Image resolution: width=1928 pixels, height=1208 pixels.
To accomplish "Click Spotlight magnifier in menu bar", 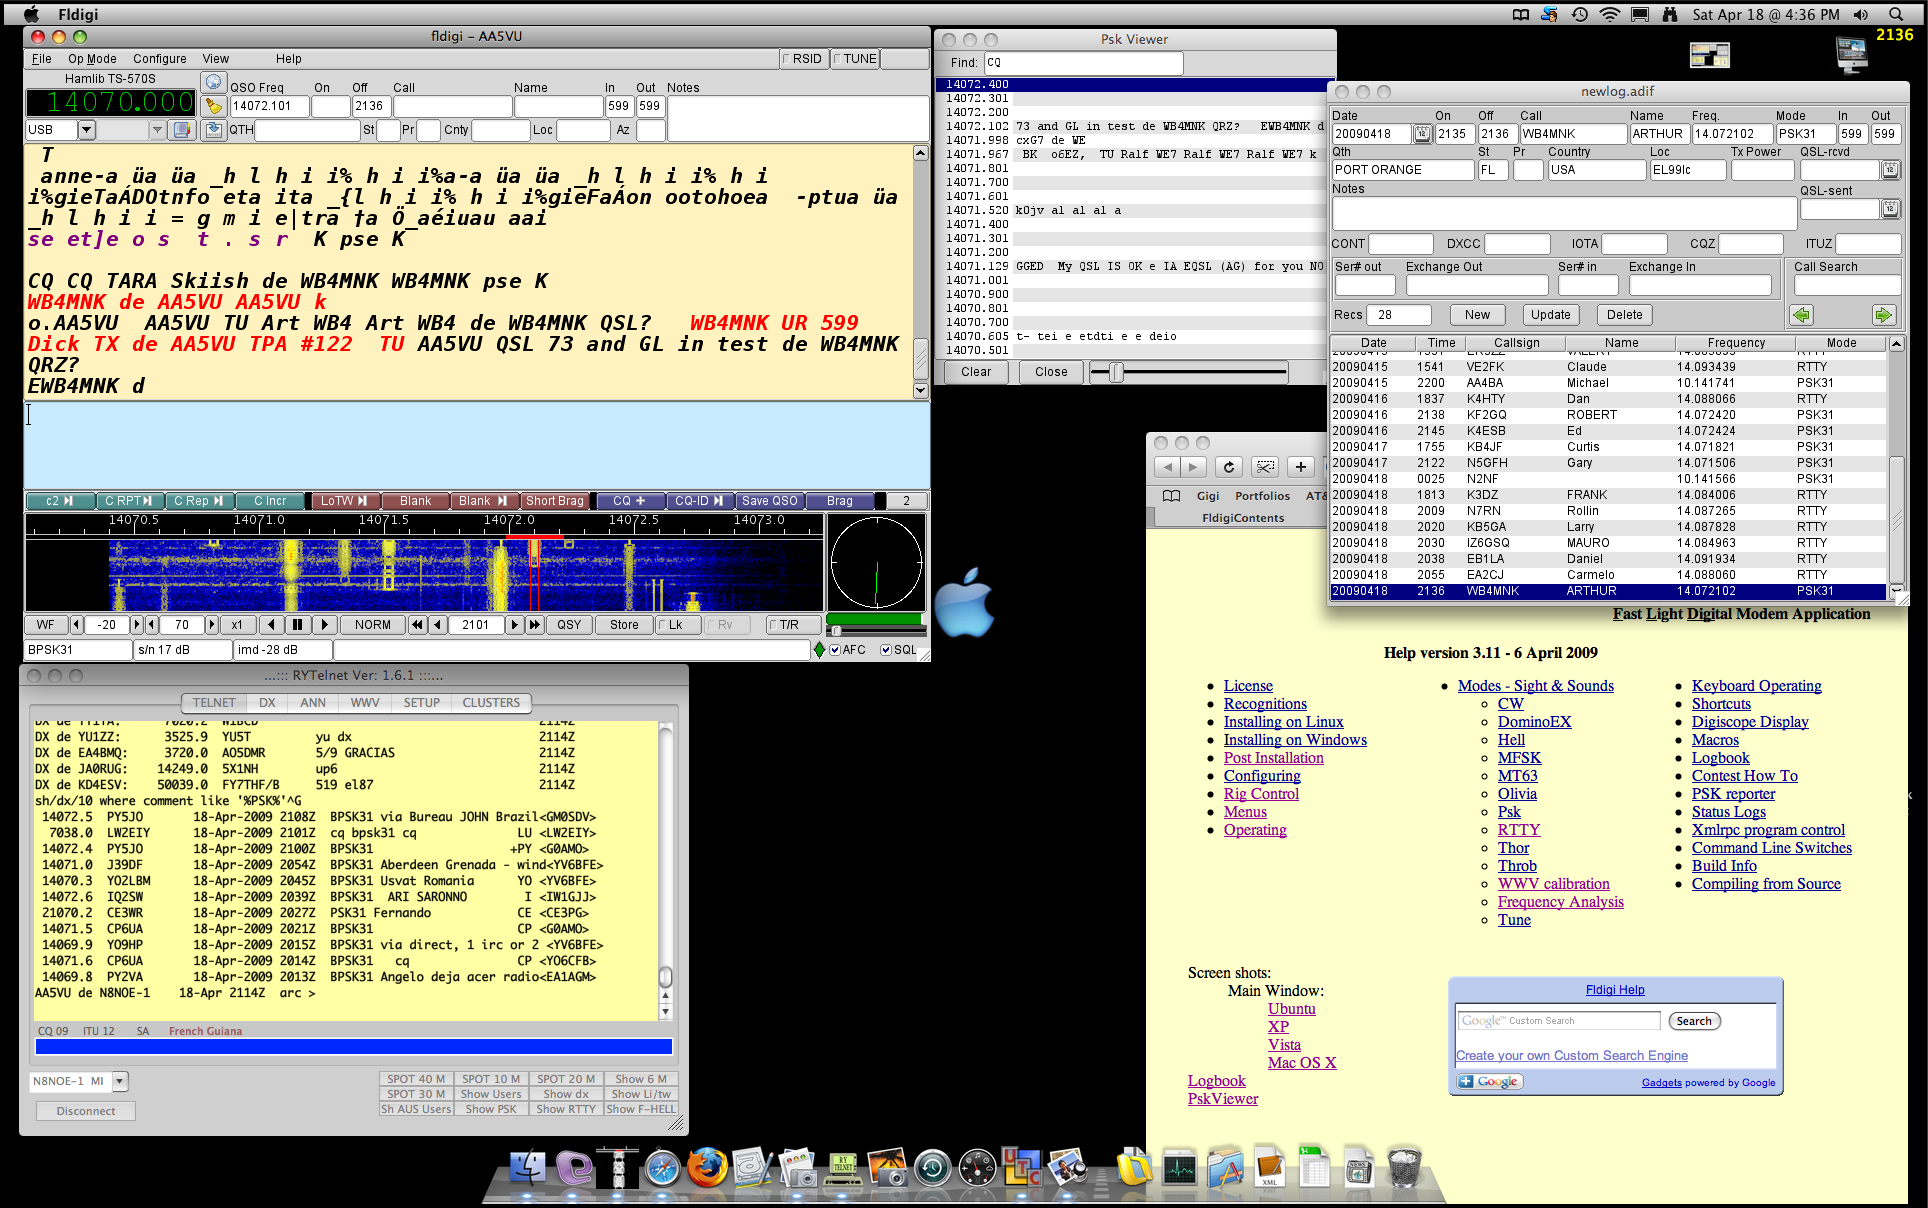I will 1895,14.
